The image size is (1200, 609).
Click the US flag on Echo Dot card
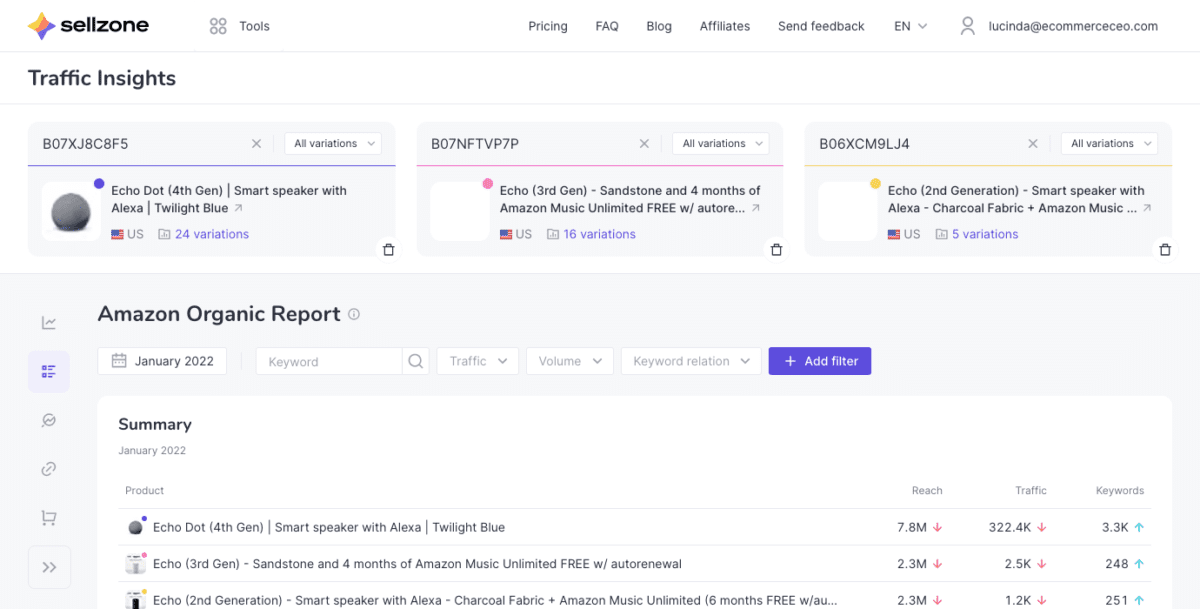pos(117,234)
